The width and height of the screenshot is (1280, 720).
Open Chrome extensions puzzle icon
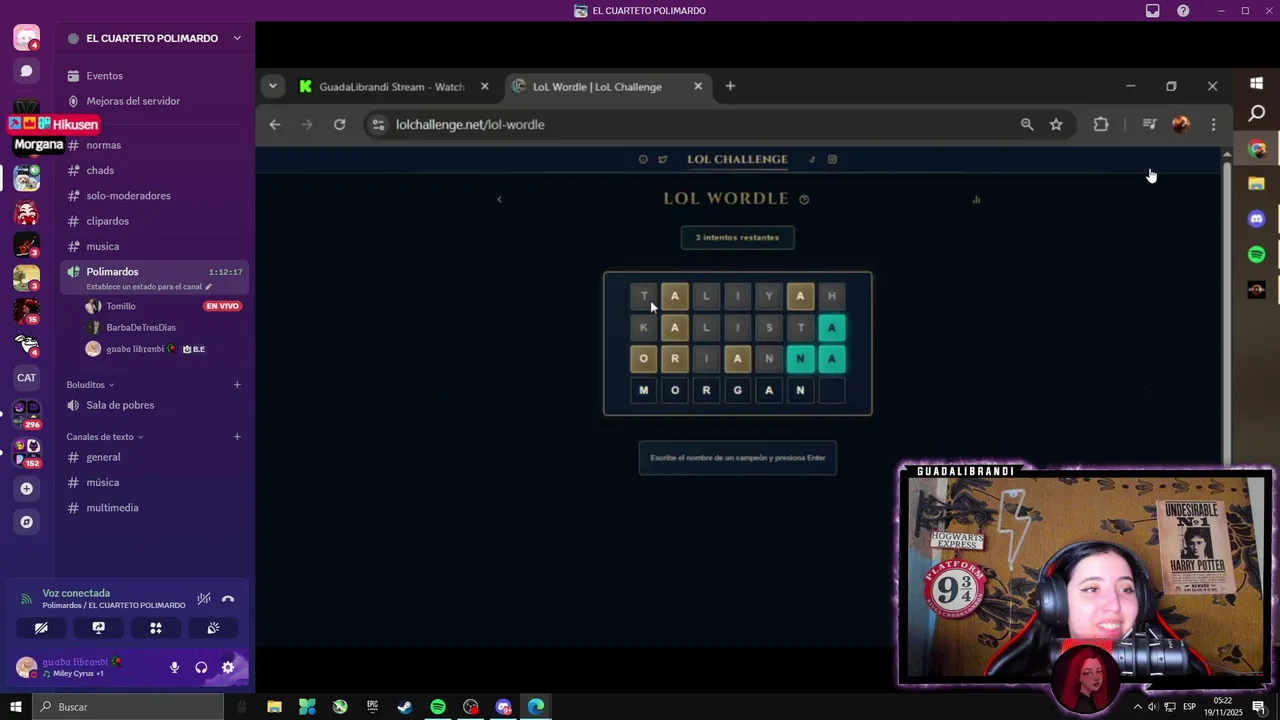pyautogui.click(x=1101, y=125)
